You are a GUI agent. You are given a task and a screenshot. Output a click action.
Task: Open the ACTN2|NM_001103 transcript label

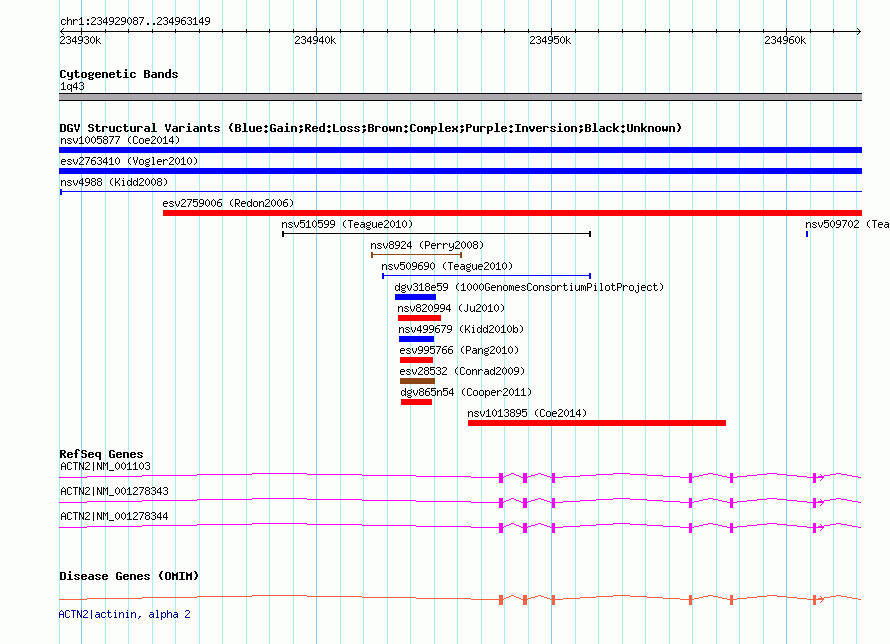106,466
